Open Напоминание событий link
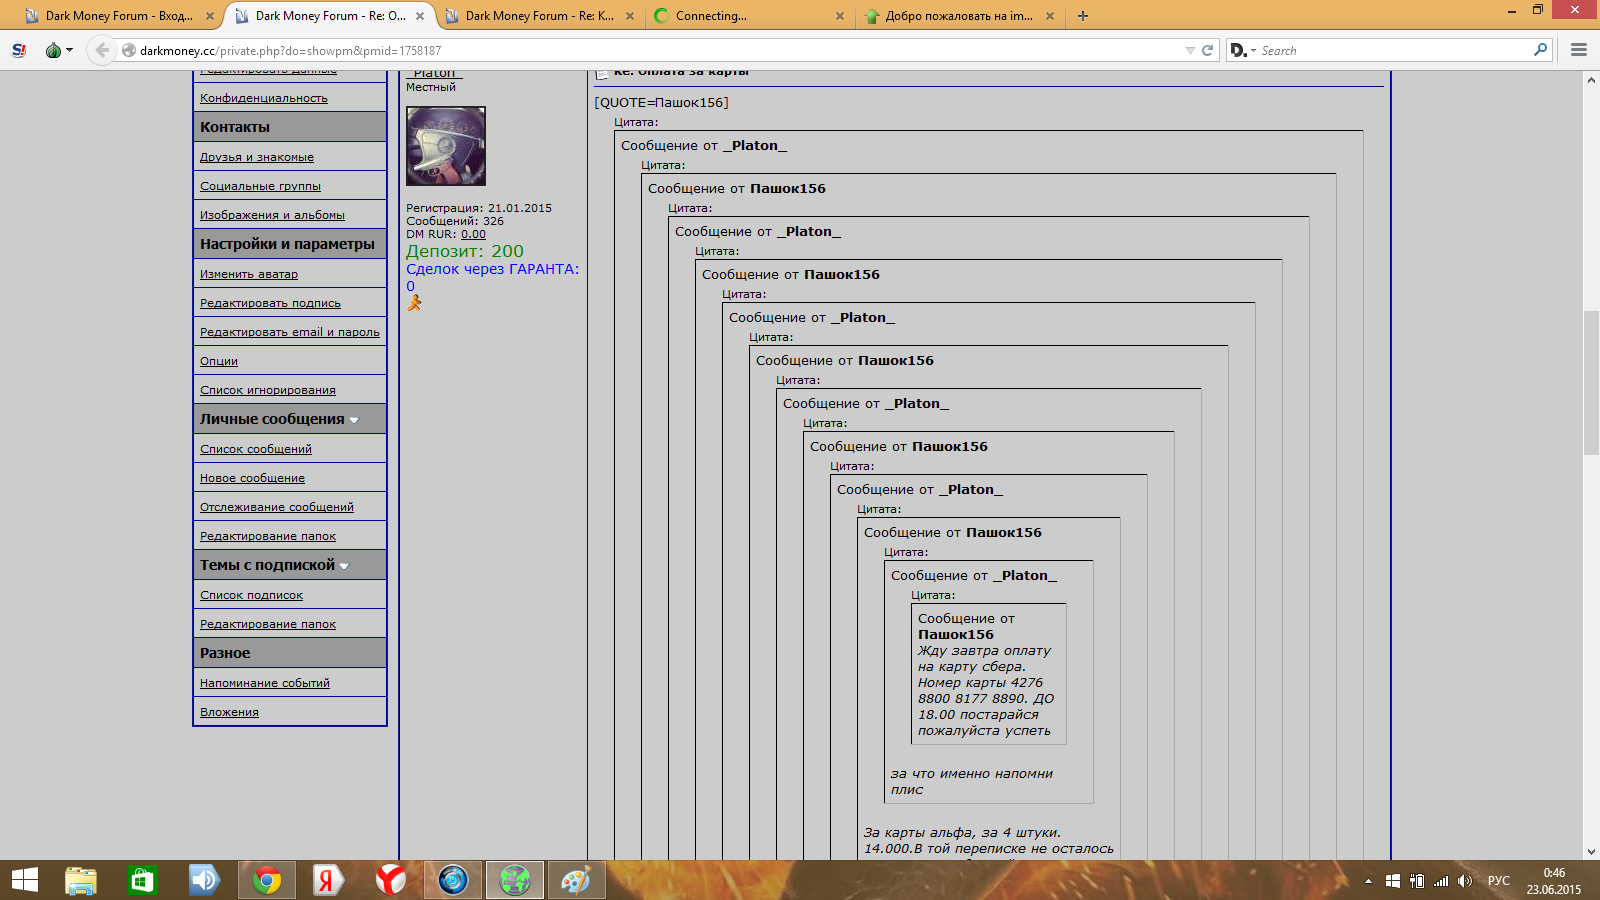Screen dimensions: 1600x900 [x=265, y=683]
